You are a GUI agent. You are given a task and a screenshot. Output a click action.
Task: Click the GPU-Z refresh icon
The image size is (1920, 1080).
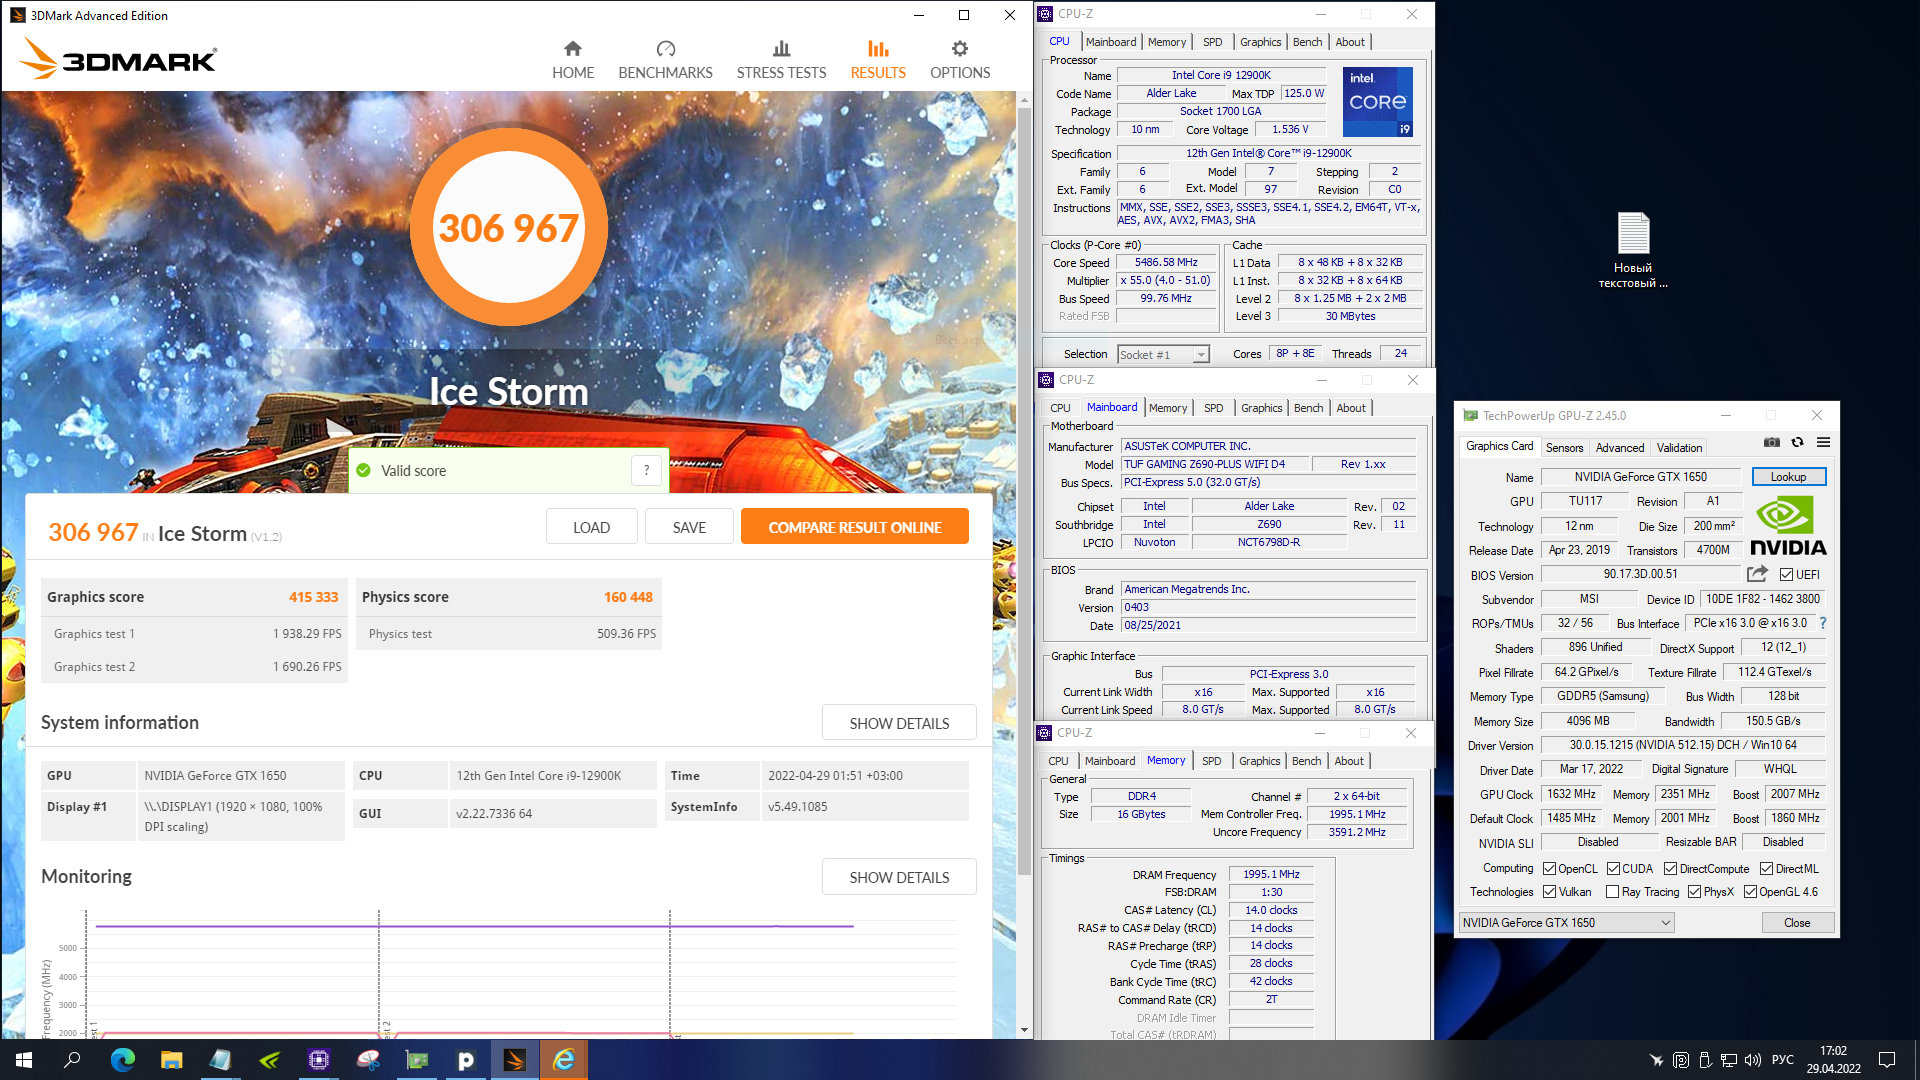click(1797, 442)
